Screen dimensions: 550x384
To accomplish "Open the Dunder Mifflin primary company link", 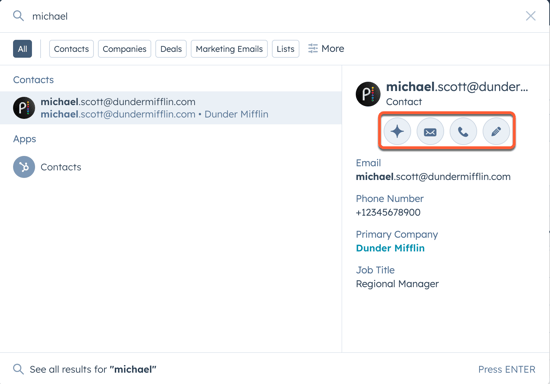I will click(x=390, y=248).
